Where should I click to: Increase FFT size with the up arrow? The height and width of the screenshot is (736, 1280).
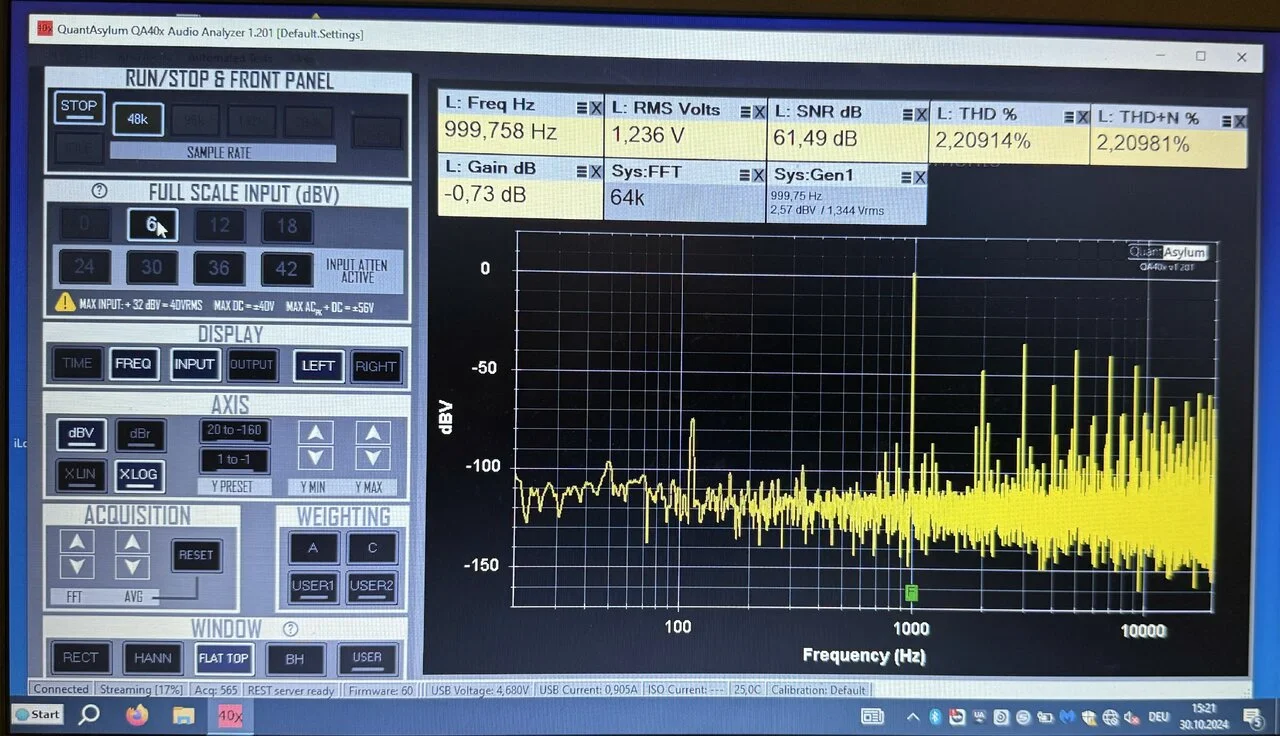pyautogui.click(x=76, y=542)
